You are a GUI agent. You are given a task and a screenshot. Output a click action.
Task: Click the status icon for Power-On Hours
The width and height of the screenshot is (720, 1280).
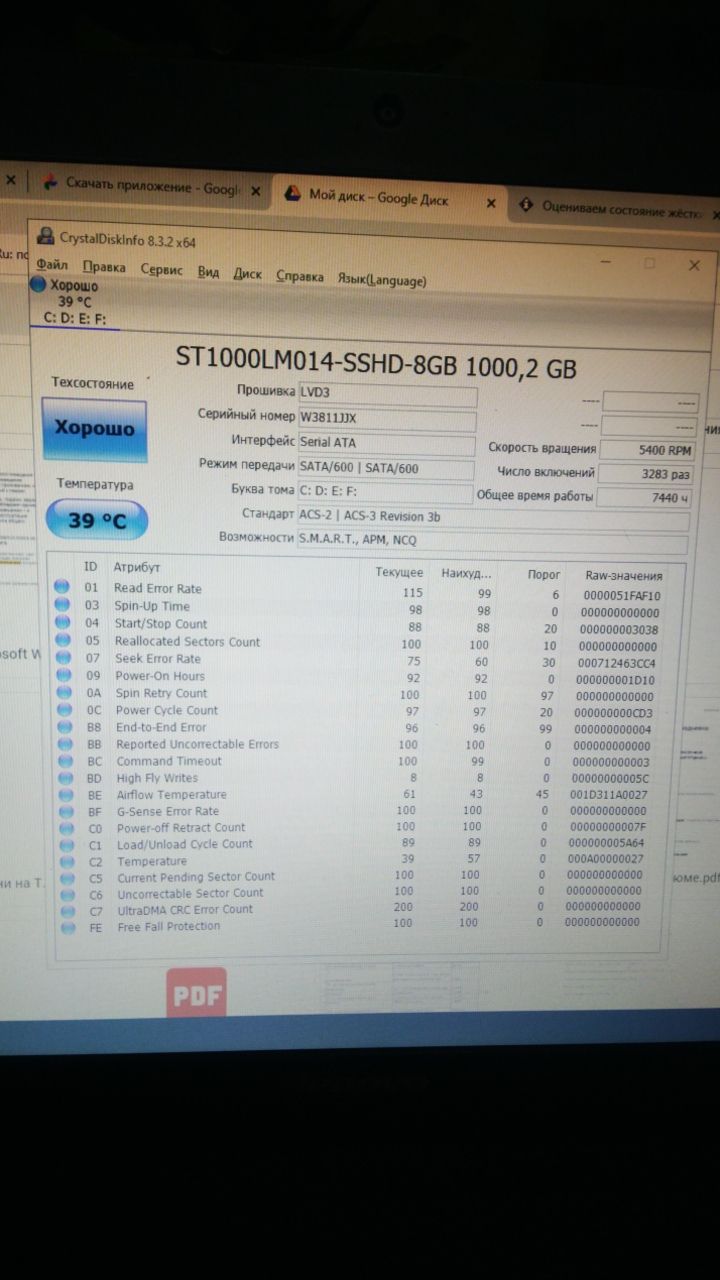(x=64, y=675)
